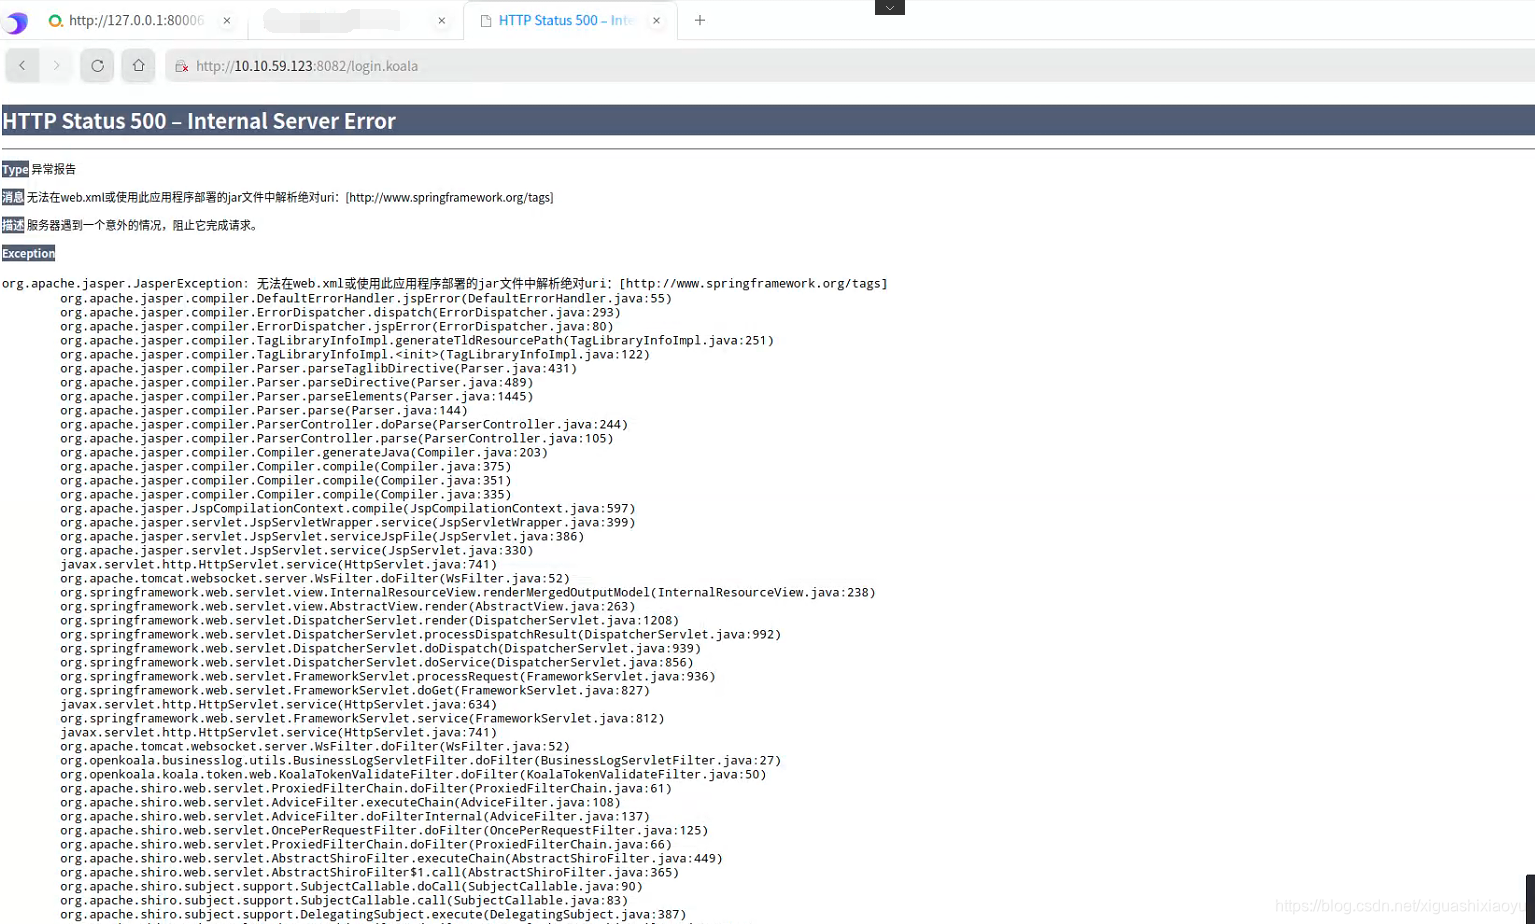Click the DefaultErrorHandler.jspError stack line
The image size is (1535, 924).
tap(365, 298)
